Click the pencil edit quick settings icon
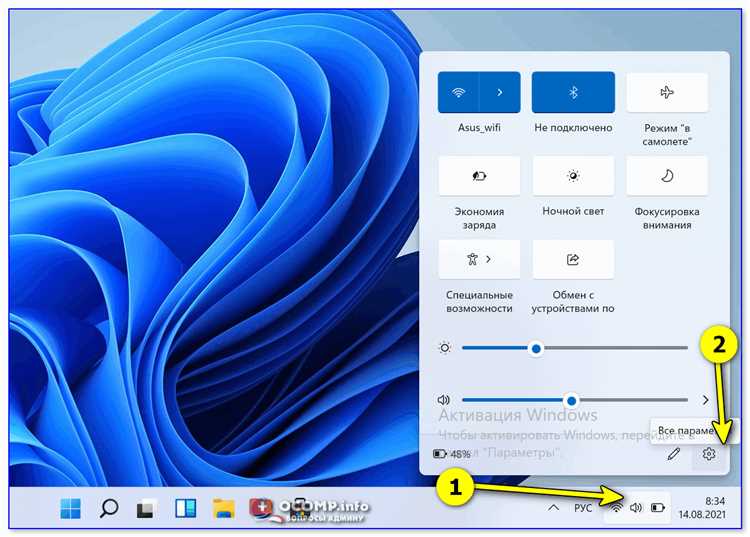Screen dimensions: 750x537 point(673,453)
